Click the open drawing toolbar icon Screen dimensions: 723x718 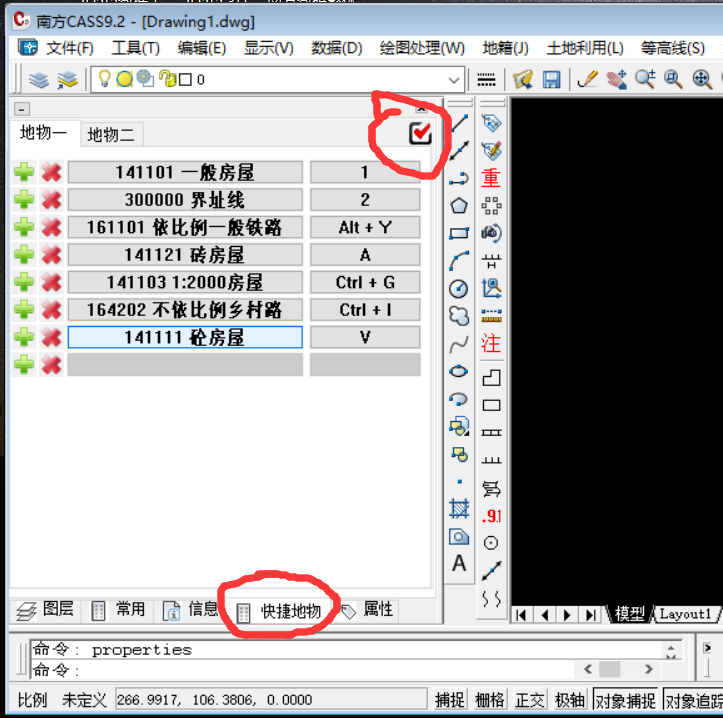click(x=523, y=80)
